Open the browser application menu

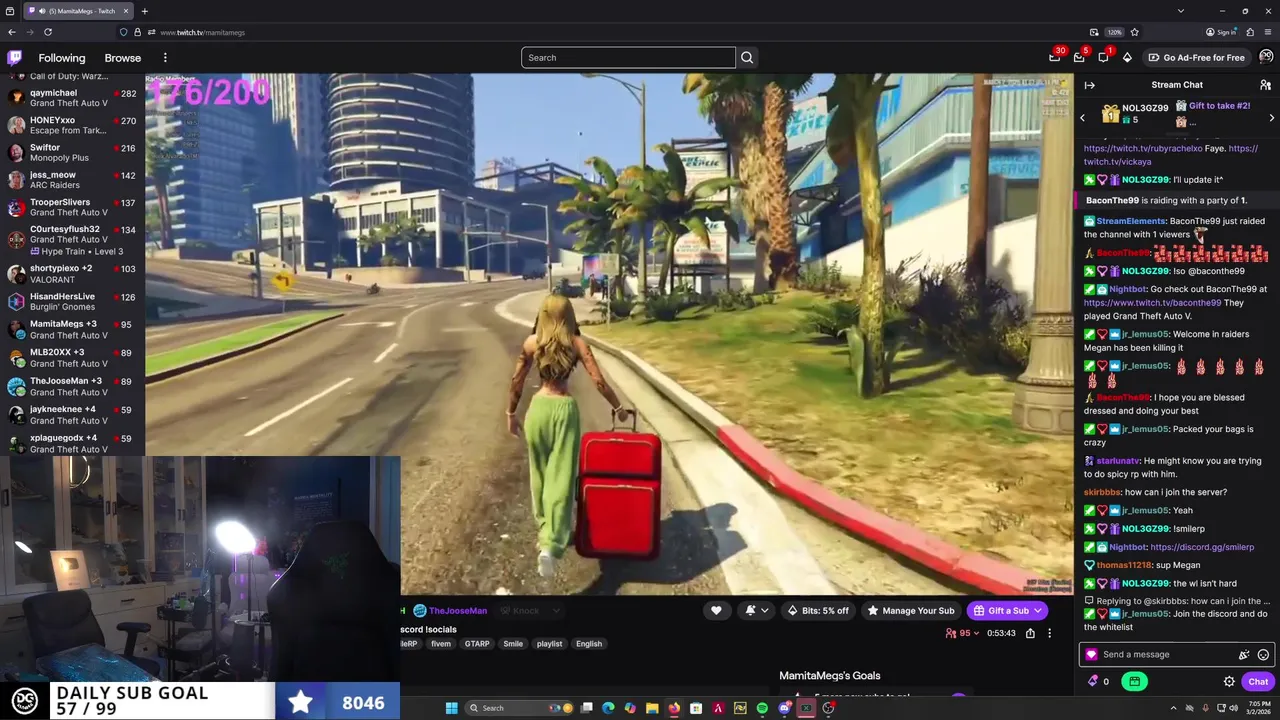(1268, 32)
